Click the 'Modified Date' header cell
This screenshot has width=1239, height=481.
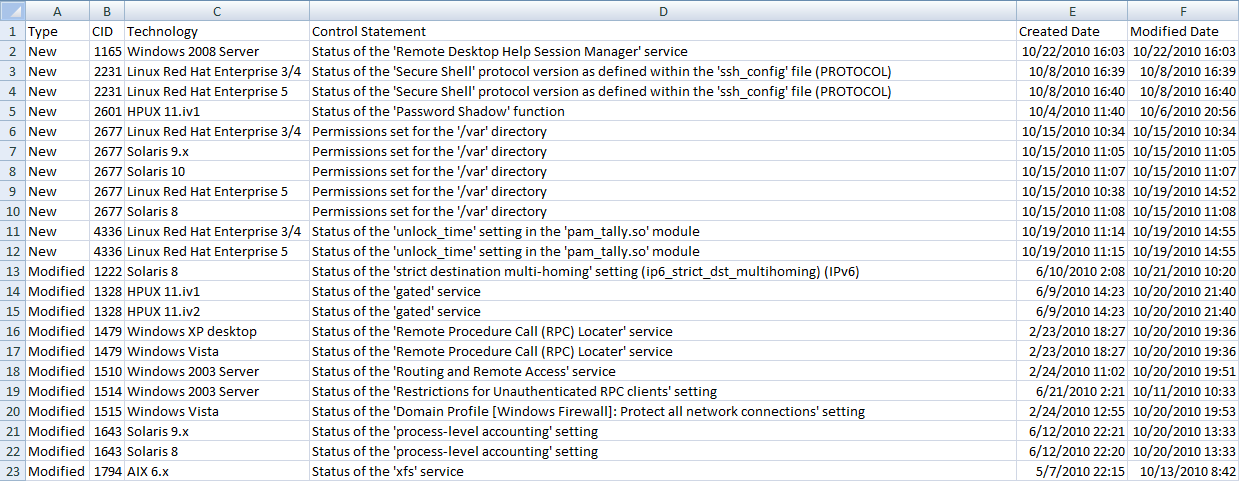click(x=1183, y=31)
